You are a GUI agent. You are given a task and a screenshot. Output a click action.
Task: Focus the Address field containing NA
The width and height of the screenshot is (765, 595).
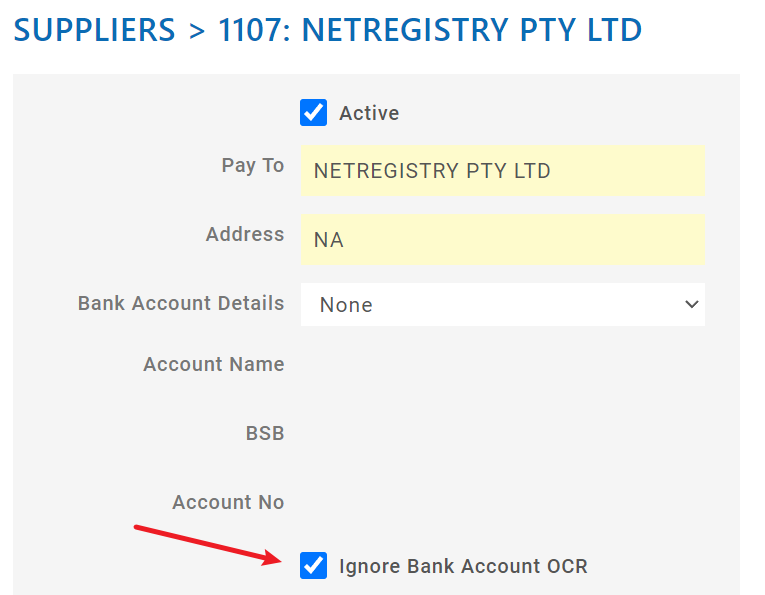pos(502,240)
